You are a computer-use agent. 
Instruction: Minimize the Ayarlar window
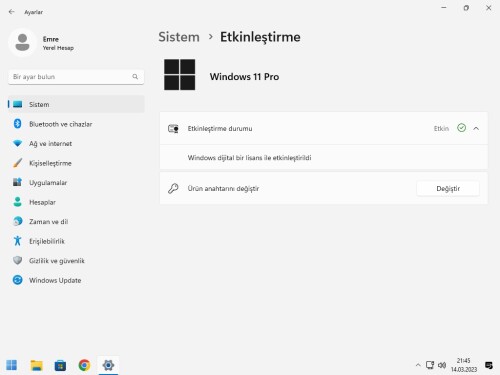click(x=444, y=8)
